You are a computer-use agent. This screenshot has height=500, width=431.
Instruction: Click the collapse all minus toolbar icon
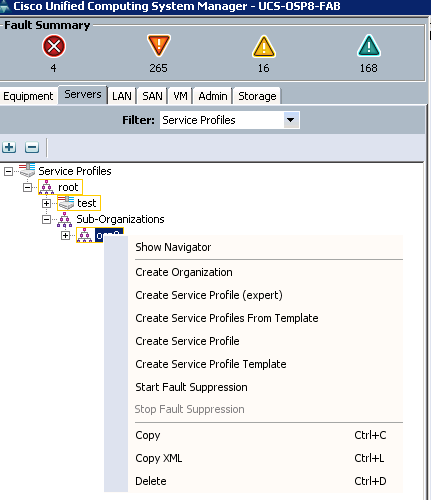point(32,147)
